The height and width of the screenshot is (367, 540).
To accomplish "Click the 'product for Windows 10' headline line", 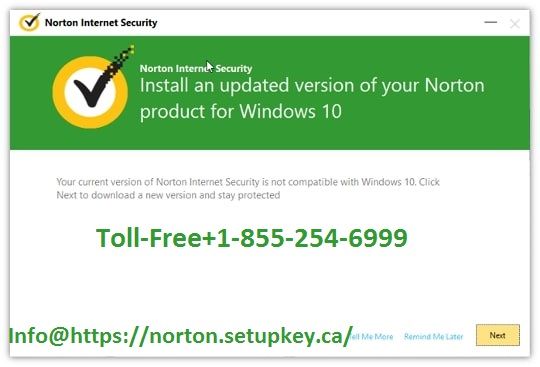I will pyautogui.click(x=241, y=111).
